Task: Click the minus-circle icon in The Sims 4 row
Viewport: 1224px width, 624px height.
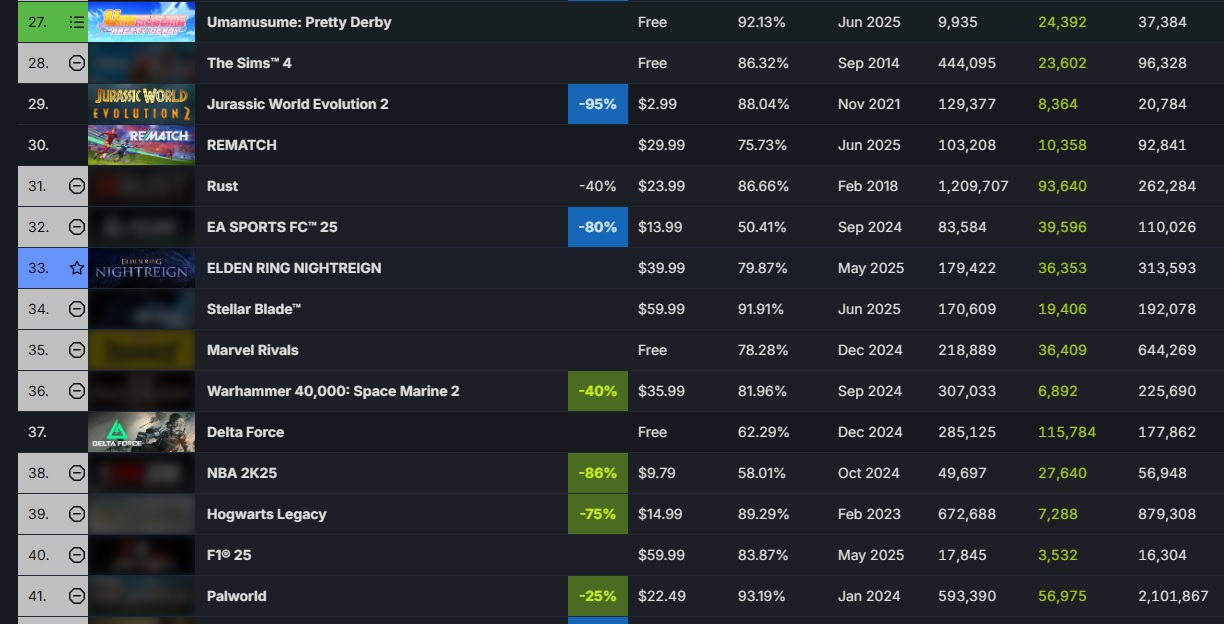Action: click(x=77, y=63)
